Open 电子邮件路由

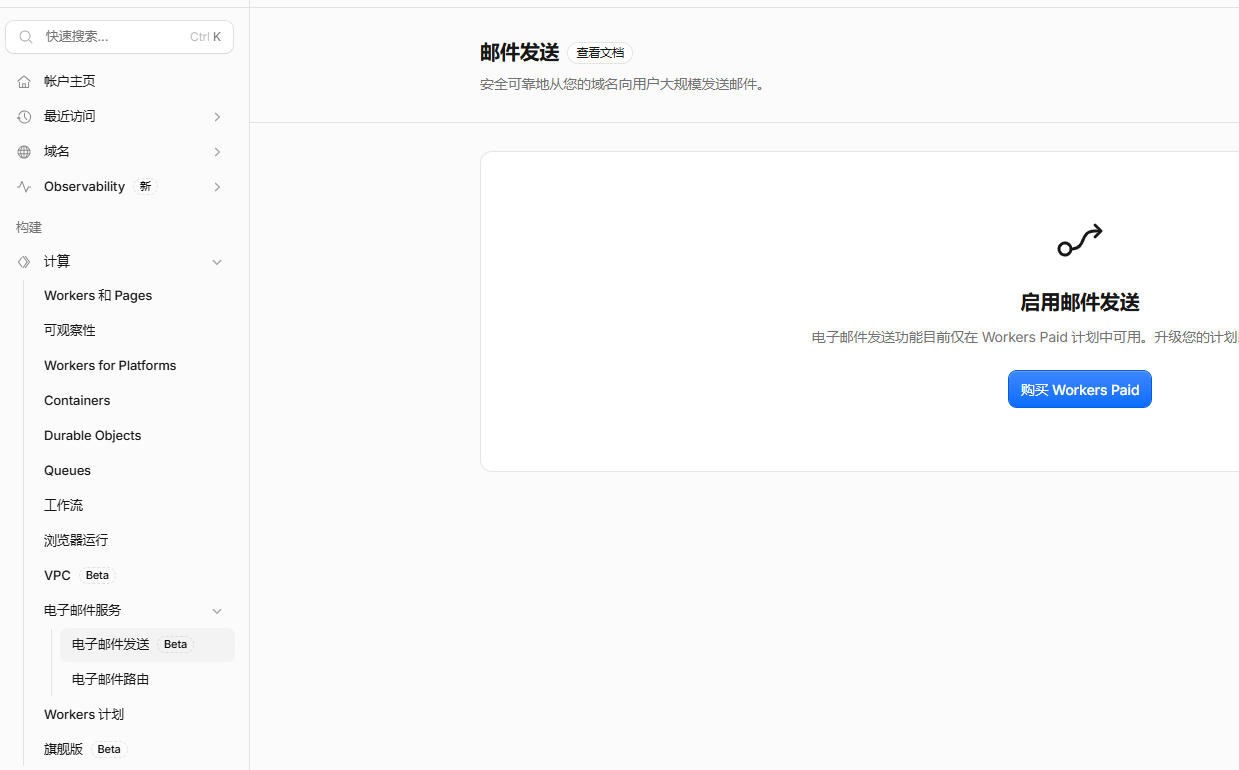[x=110, y=680]
